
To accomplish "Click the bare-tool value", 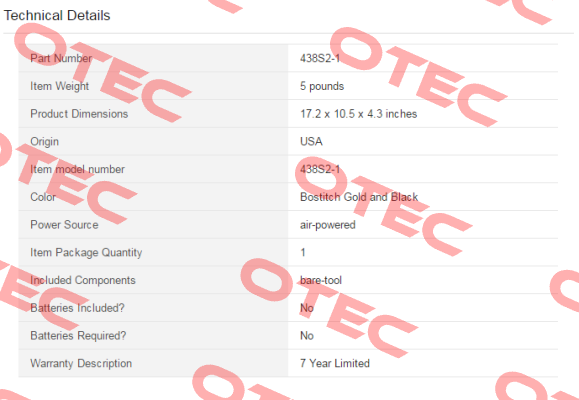I will point(321,280).
